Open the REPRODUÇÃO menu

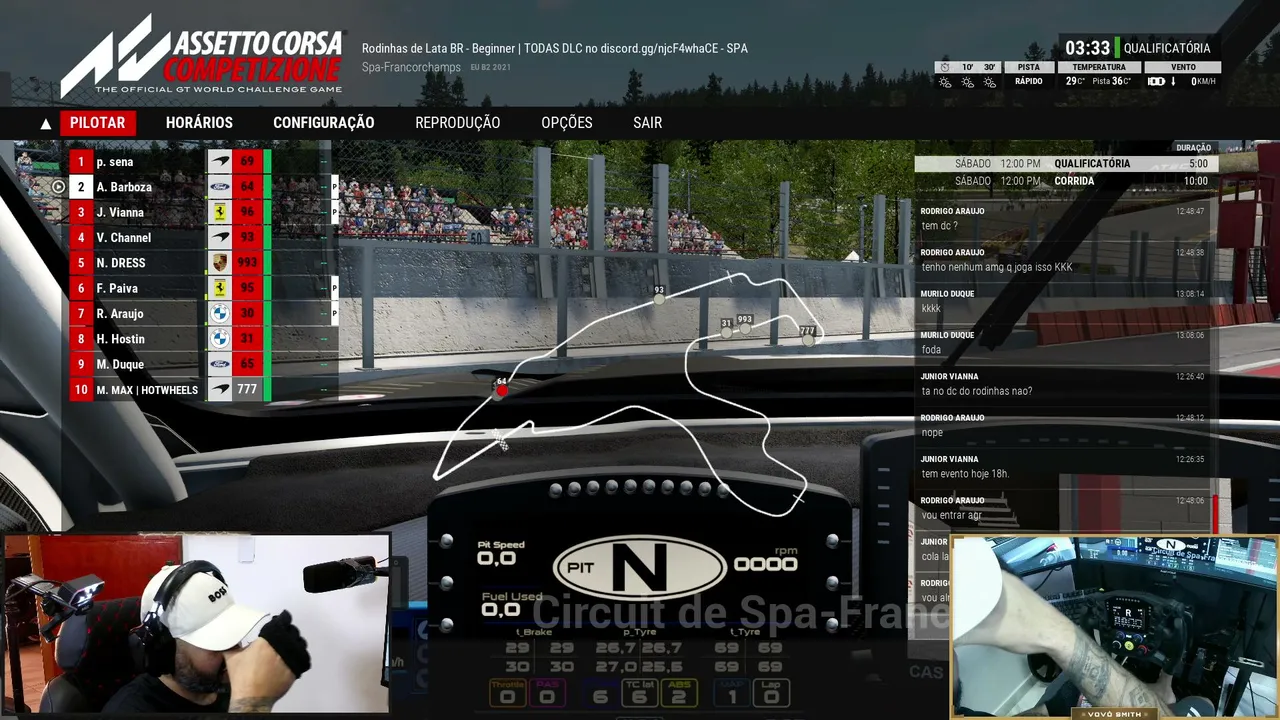click(x=457, y=123)
